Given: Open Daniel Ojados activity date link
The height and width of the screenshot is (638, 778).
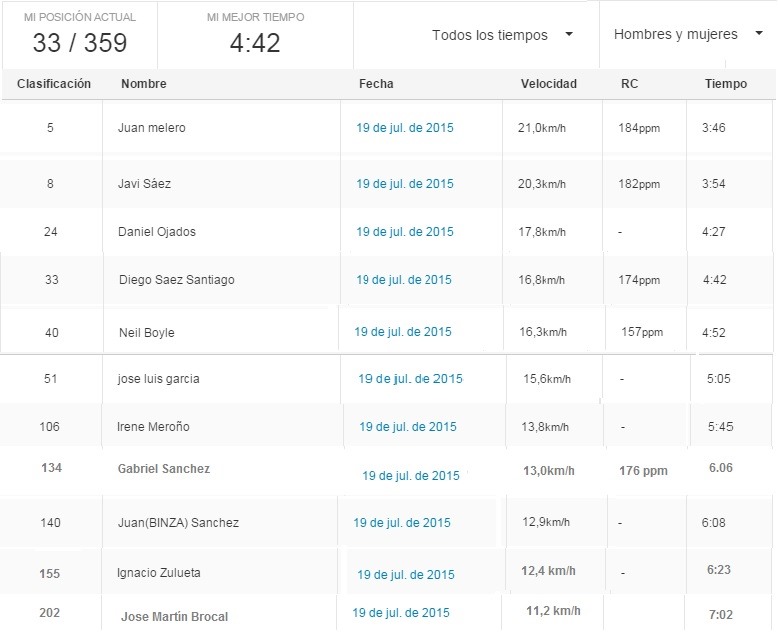Looking at the screenshot, I should coord(404,232).
